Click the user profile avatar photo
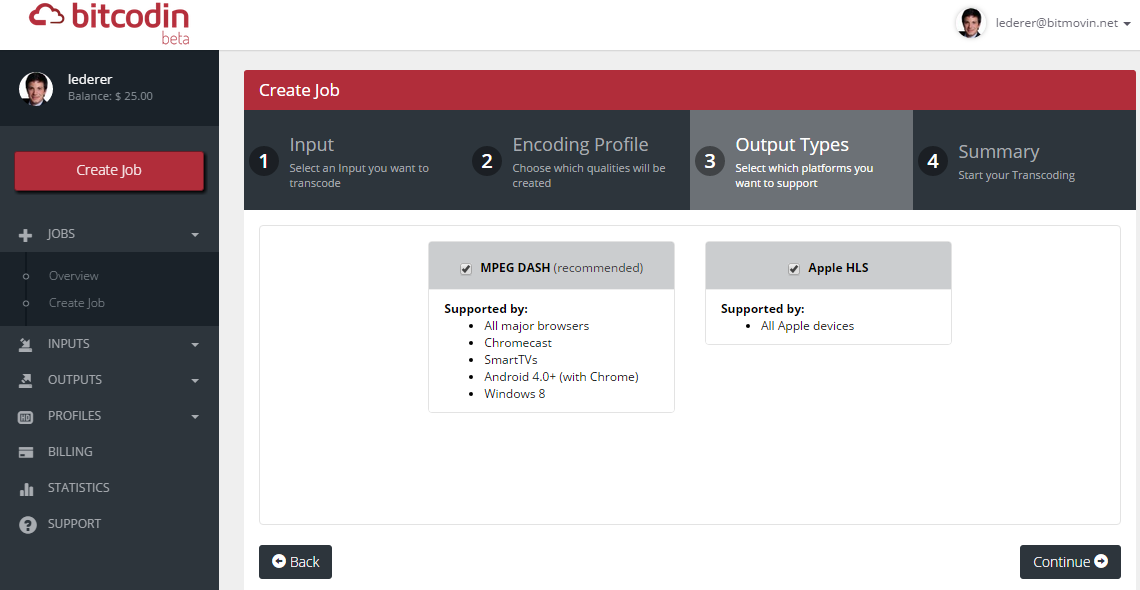Viewport: 1140px width, 590px height. click(970, 22)
